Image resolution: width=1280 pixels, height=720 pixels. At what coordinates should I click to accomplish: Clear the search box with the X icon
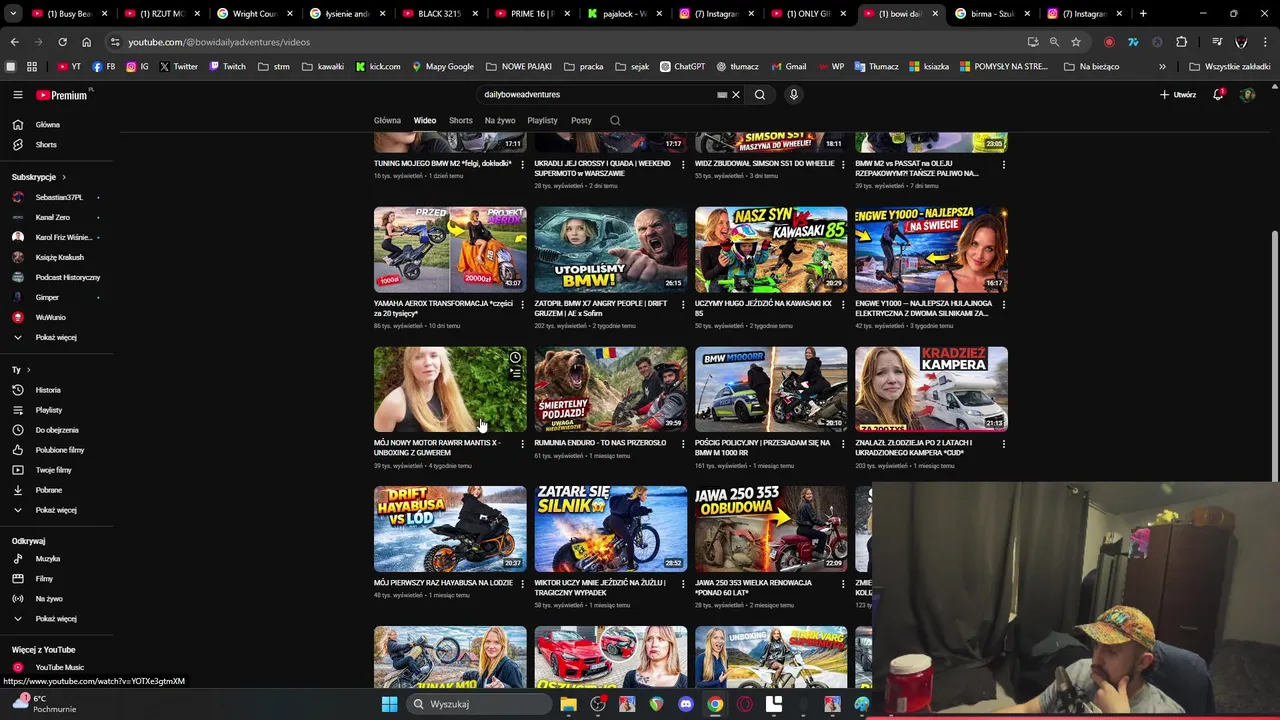pos(735,95)
